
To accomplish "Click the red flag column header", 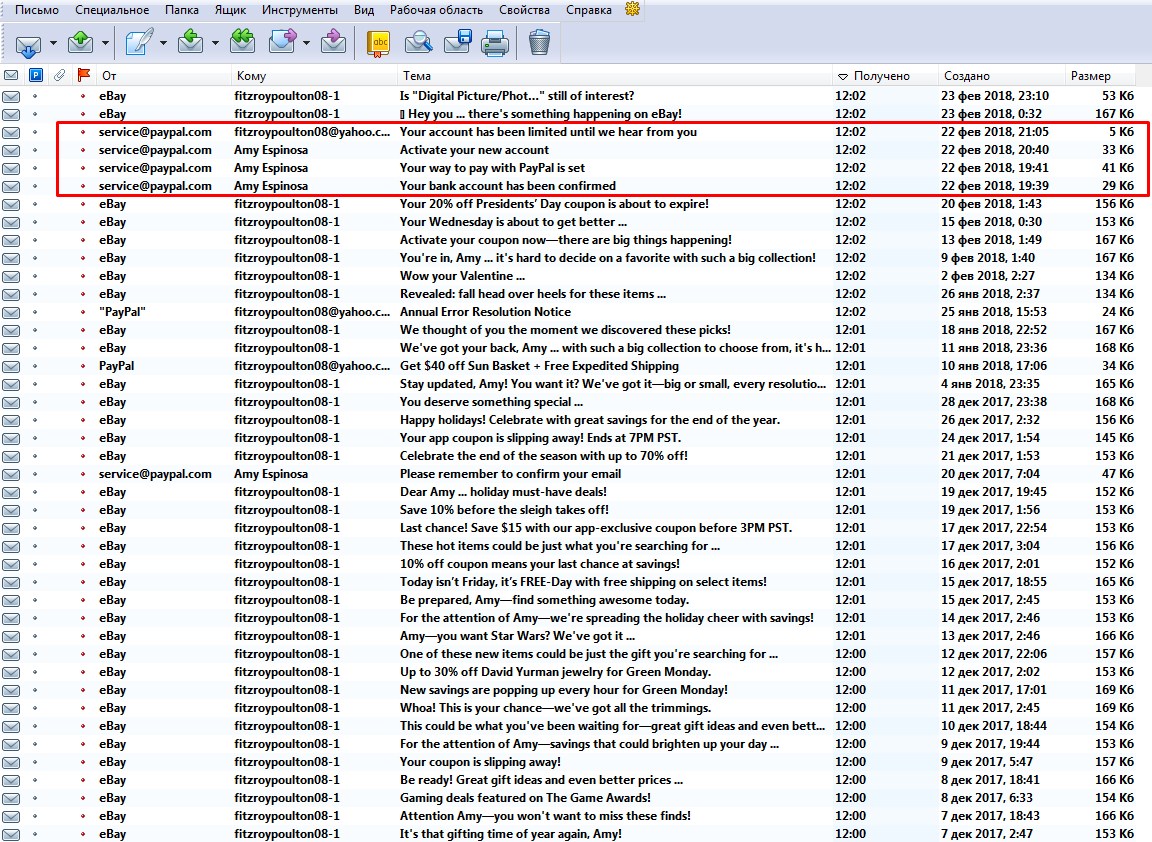I will tap(84, 75).
